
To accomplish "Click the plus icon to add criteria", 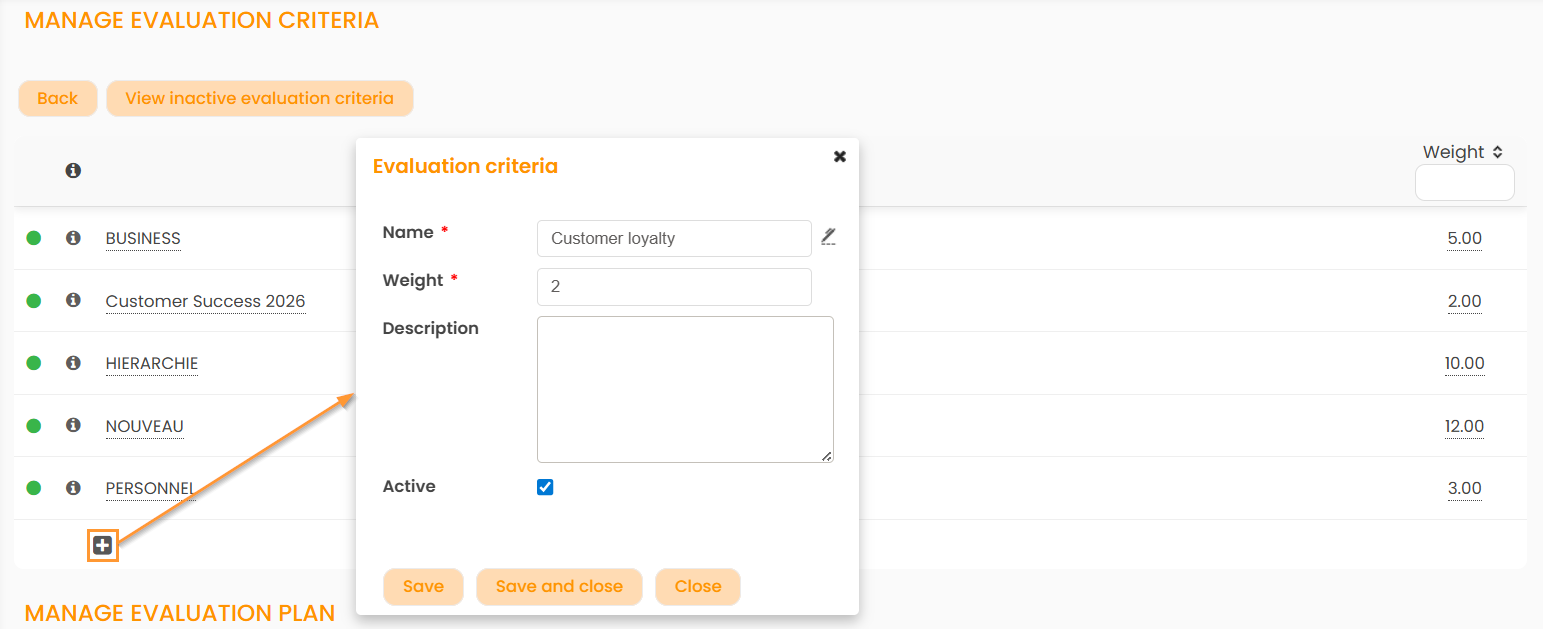I will tap(102, 545).
